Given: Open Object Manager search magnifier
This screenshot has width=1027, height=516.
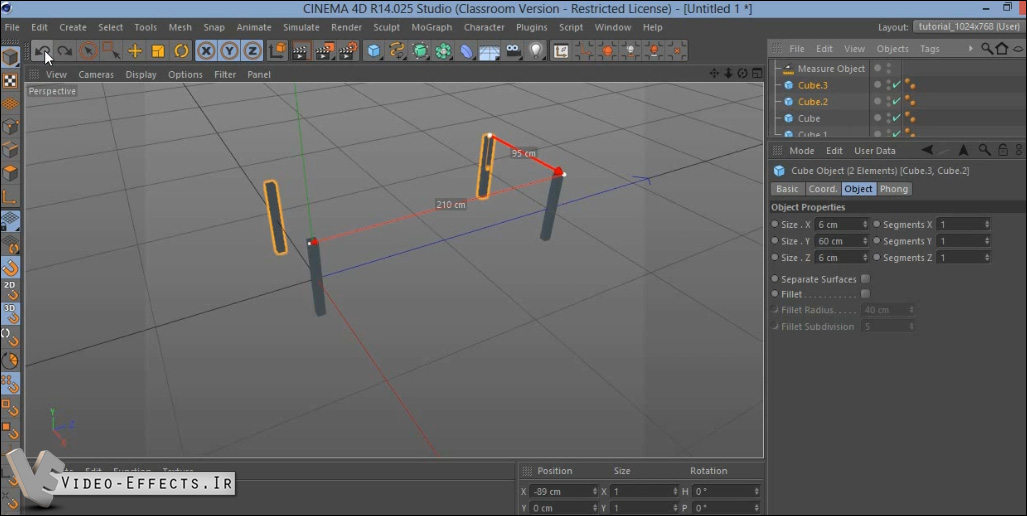Looking at the screenshot, I should [x=986, y=48].
